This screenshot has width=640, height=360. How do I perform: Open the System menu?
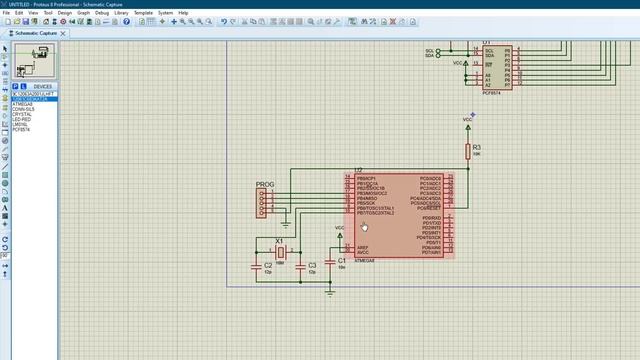(x=165, y=13)
